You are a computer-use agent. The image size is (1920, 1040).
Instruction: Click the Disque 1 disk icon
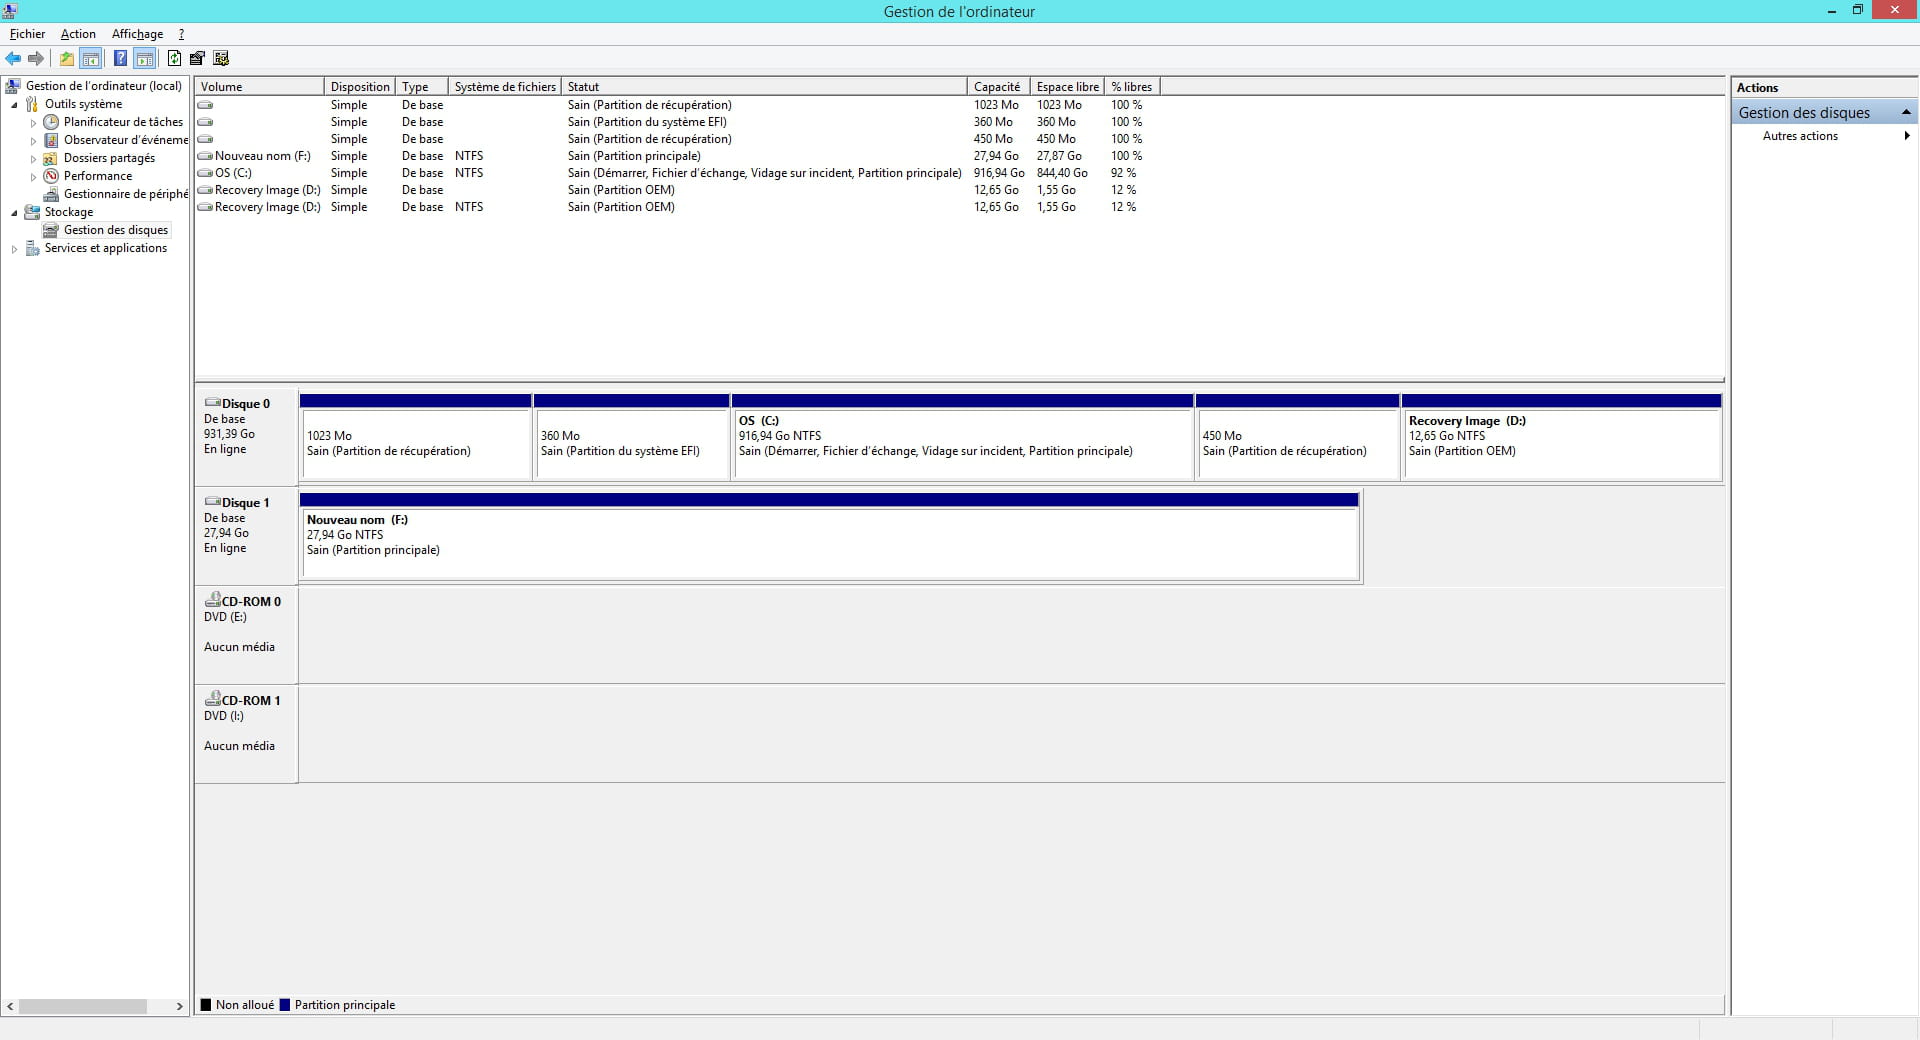(213, 501)
